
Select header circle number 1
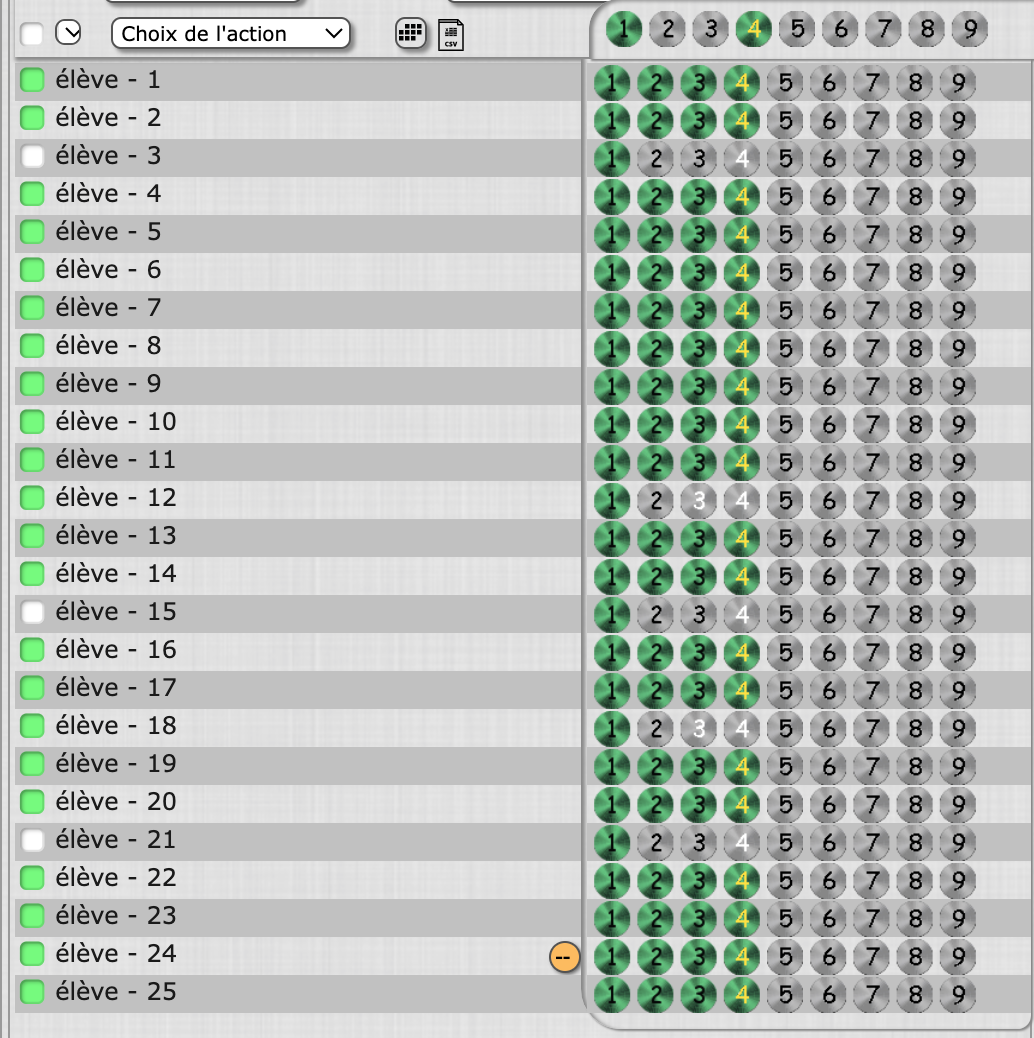click(624, 30)
